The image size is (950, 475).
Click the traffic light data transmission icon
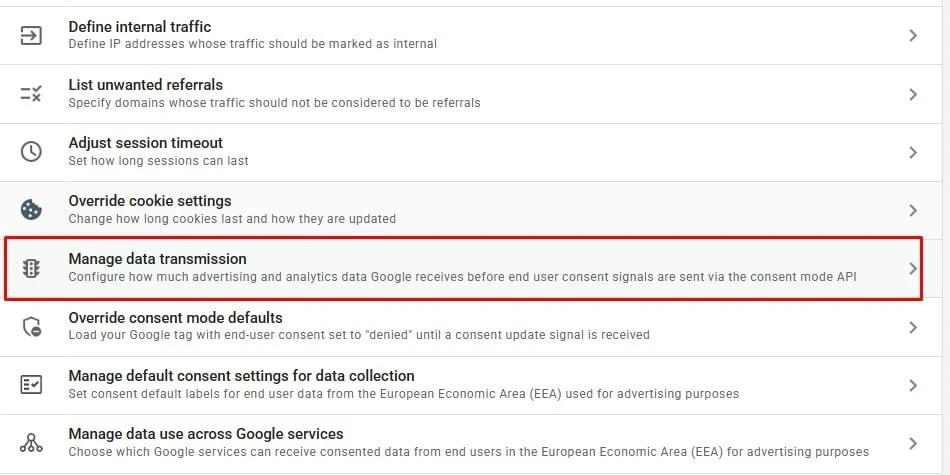click(x=31, y=268)
